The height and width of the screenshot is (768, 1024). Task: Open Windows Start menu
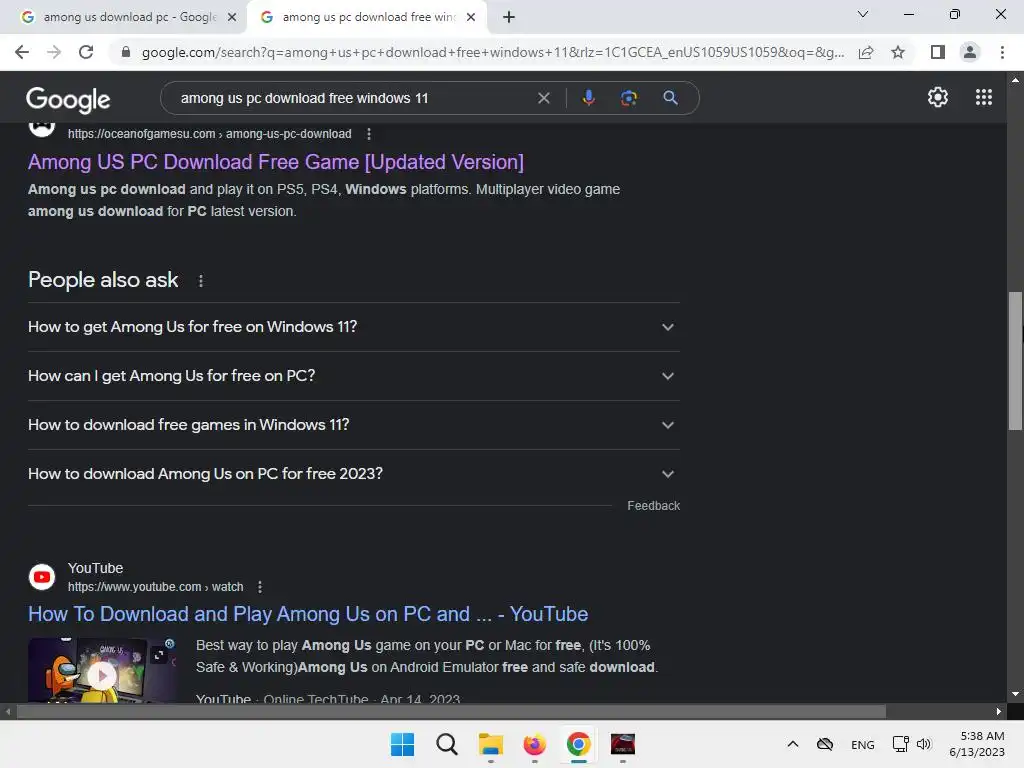point(402,744)
